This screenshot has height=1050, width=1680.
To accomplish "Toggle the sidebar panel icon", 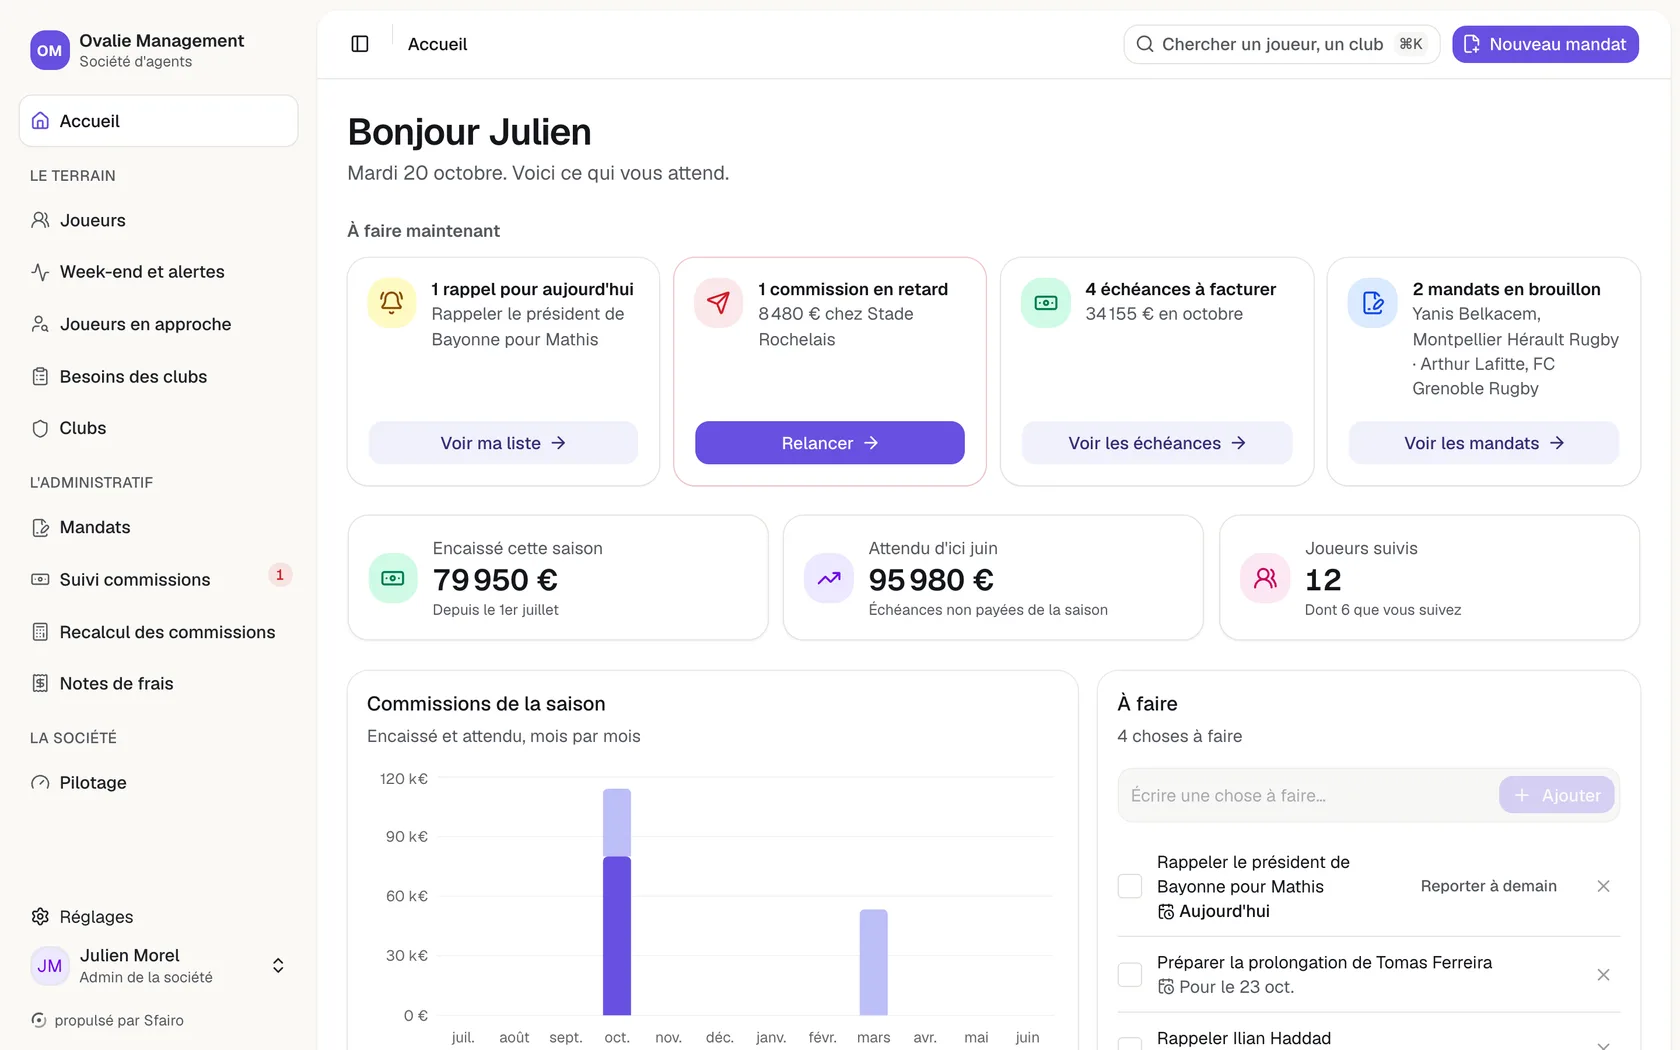I will tap(360, 44).
